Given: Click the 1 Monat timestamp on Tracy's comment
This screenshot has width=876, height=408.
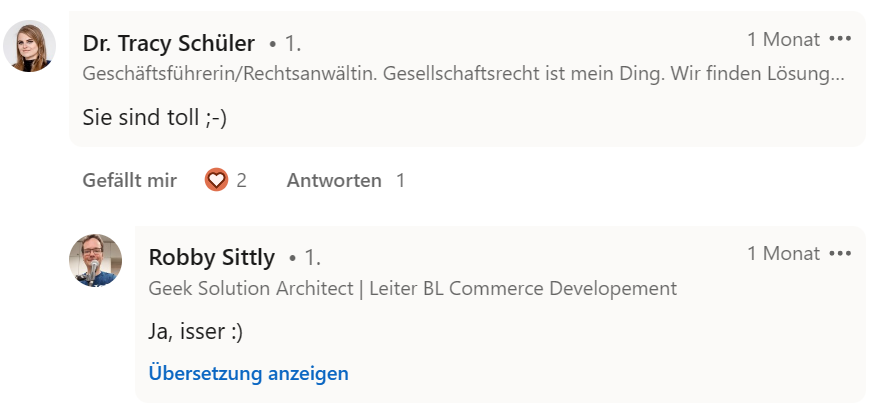Looking at the screenshot, I should 783,39.
